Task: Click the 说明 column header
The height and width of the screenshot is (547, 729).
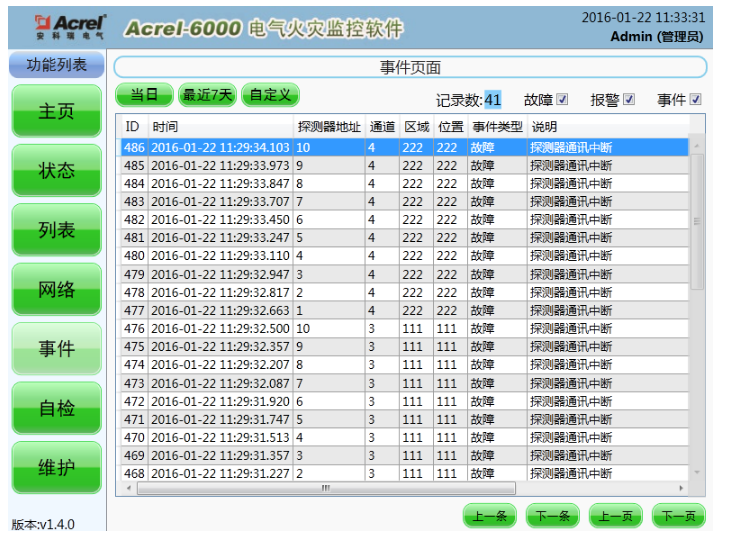Action: click(608, 126)
